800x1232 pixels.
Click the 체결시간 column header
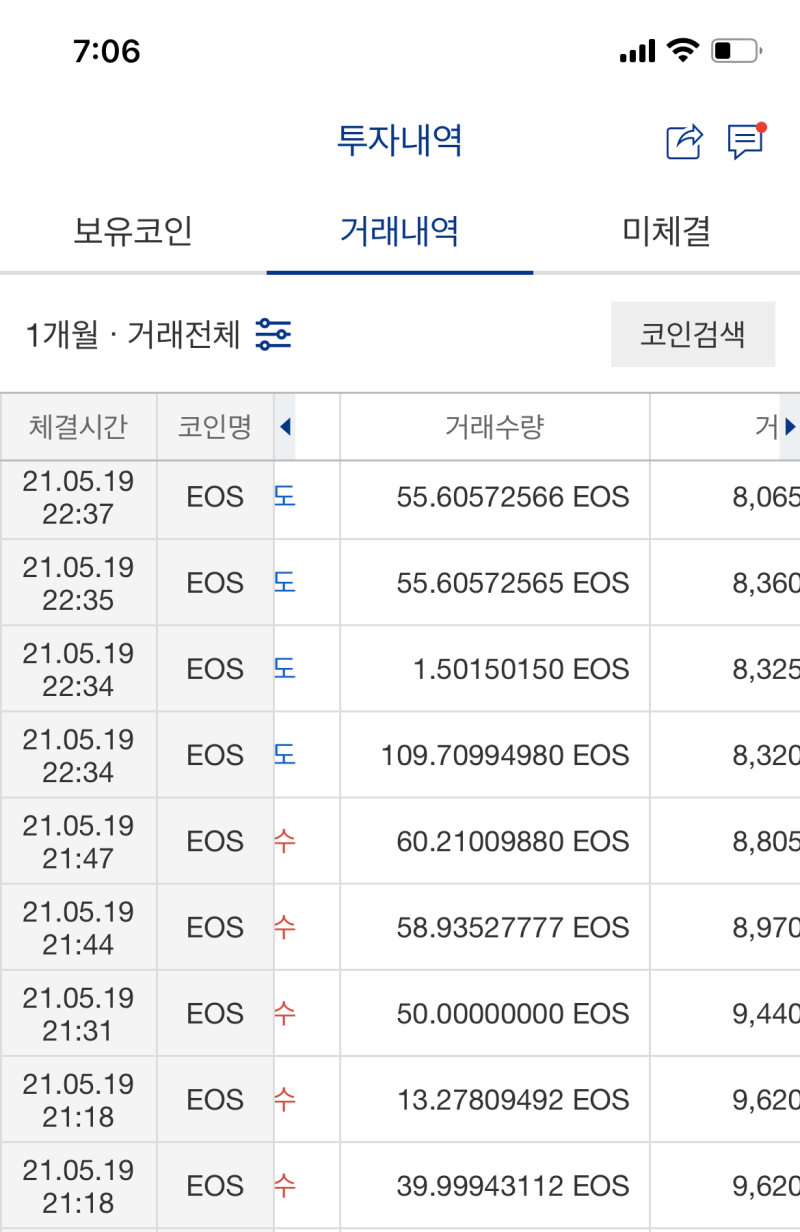(78, 427)
